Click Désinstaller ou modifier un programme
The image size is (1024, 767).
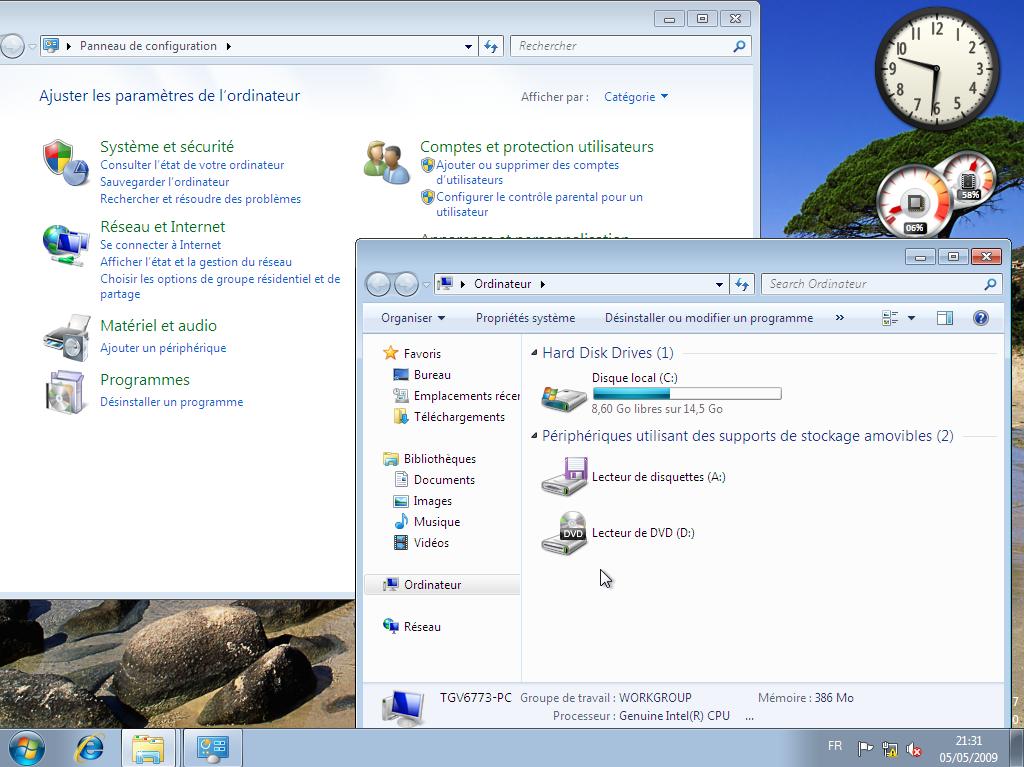click(x=709, y=318)
